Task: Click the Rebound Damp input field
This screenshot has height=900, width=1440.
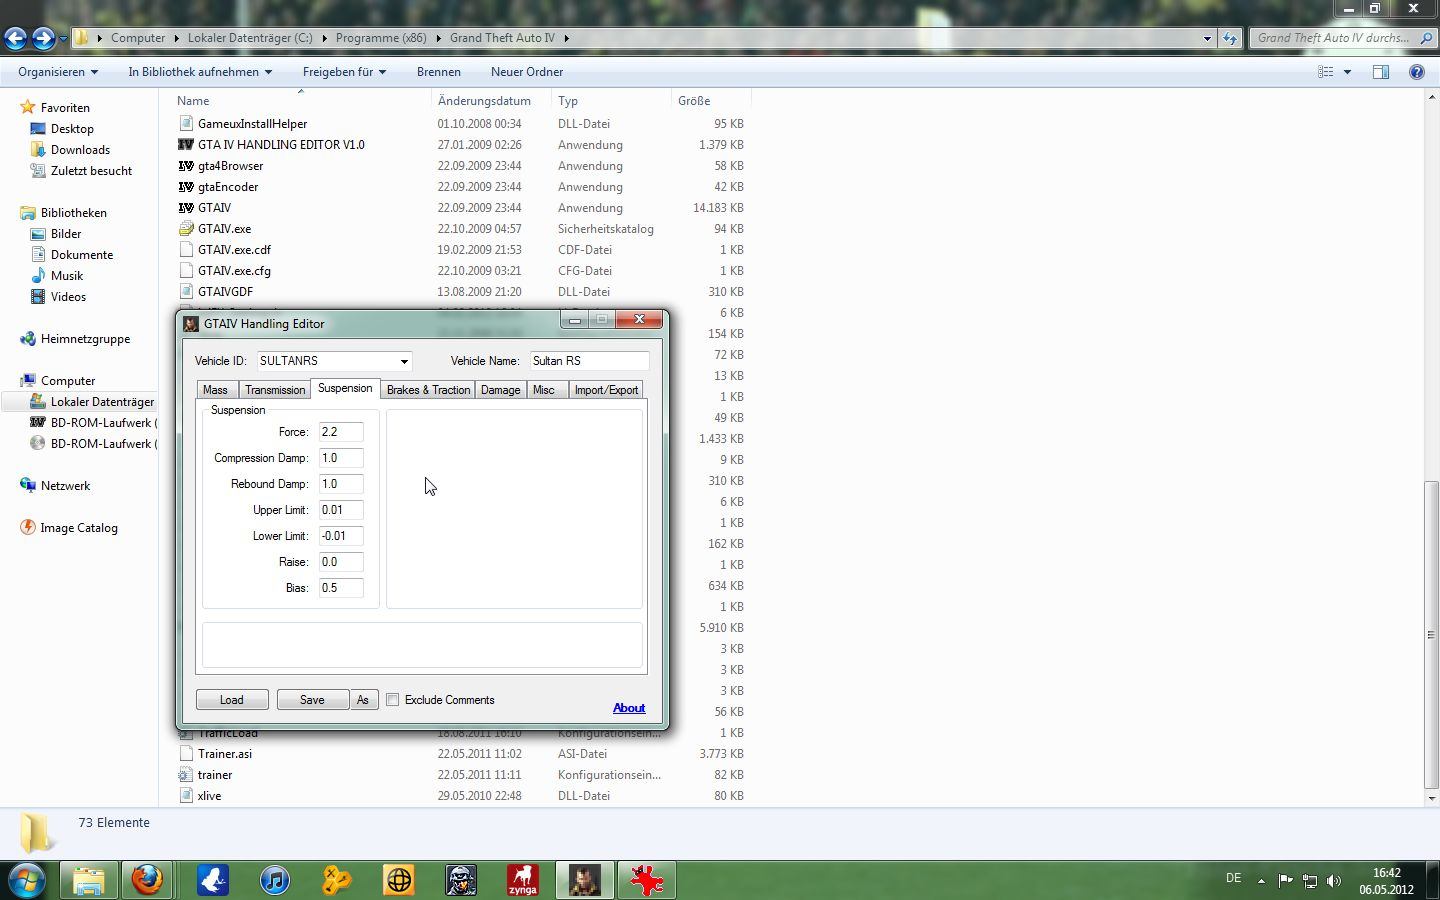Action: tap(341, 484)
